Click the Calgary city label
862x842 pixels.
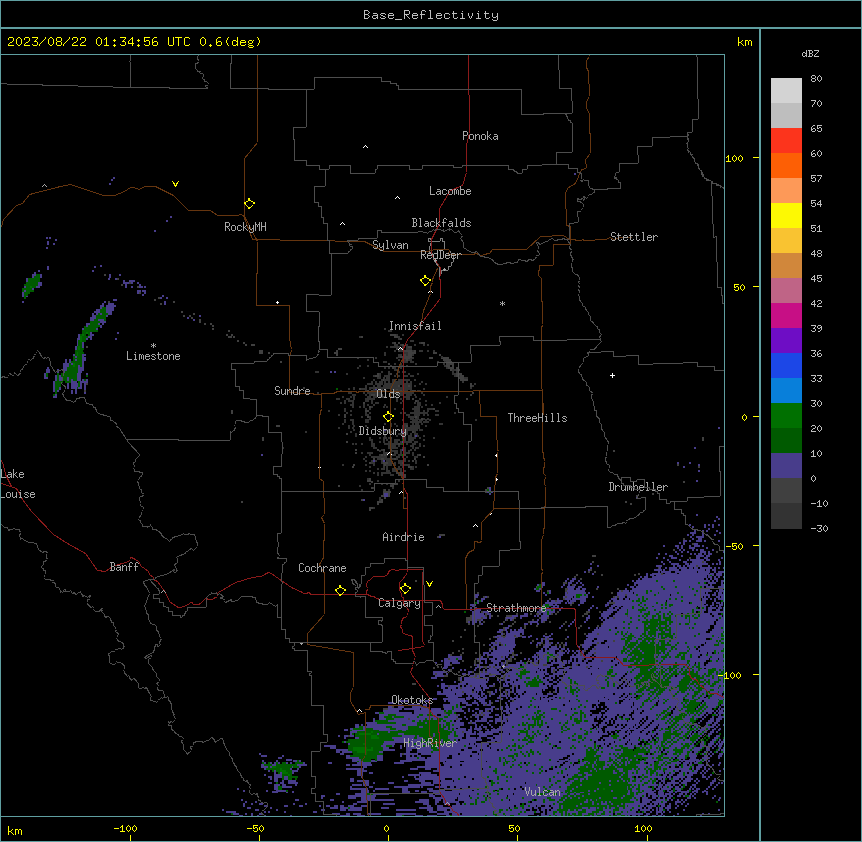400,603
